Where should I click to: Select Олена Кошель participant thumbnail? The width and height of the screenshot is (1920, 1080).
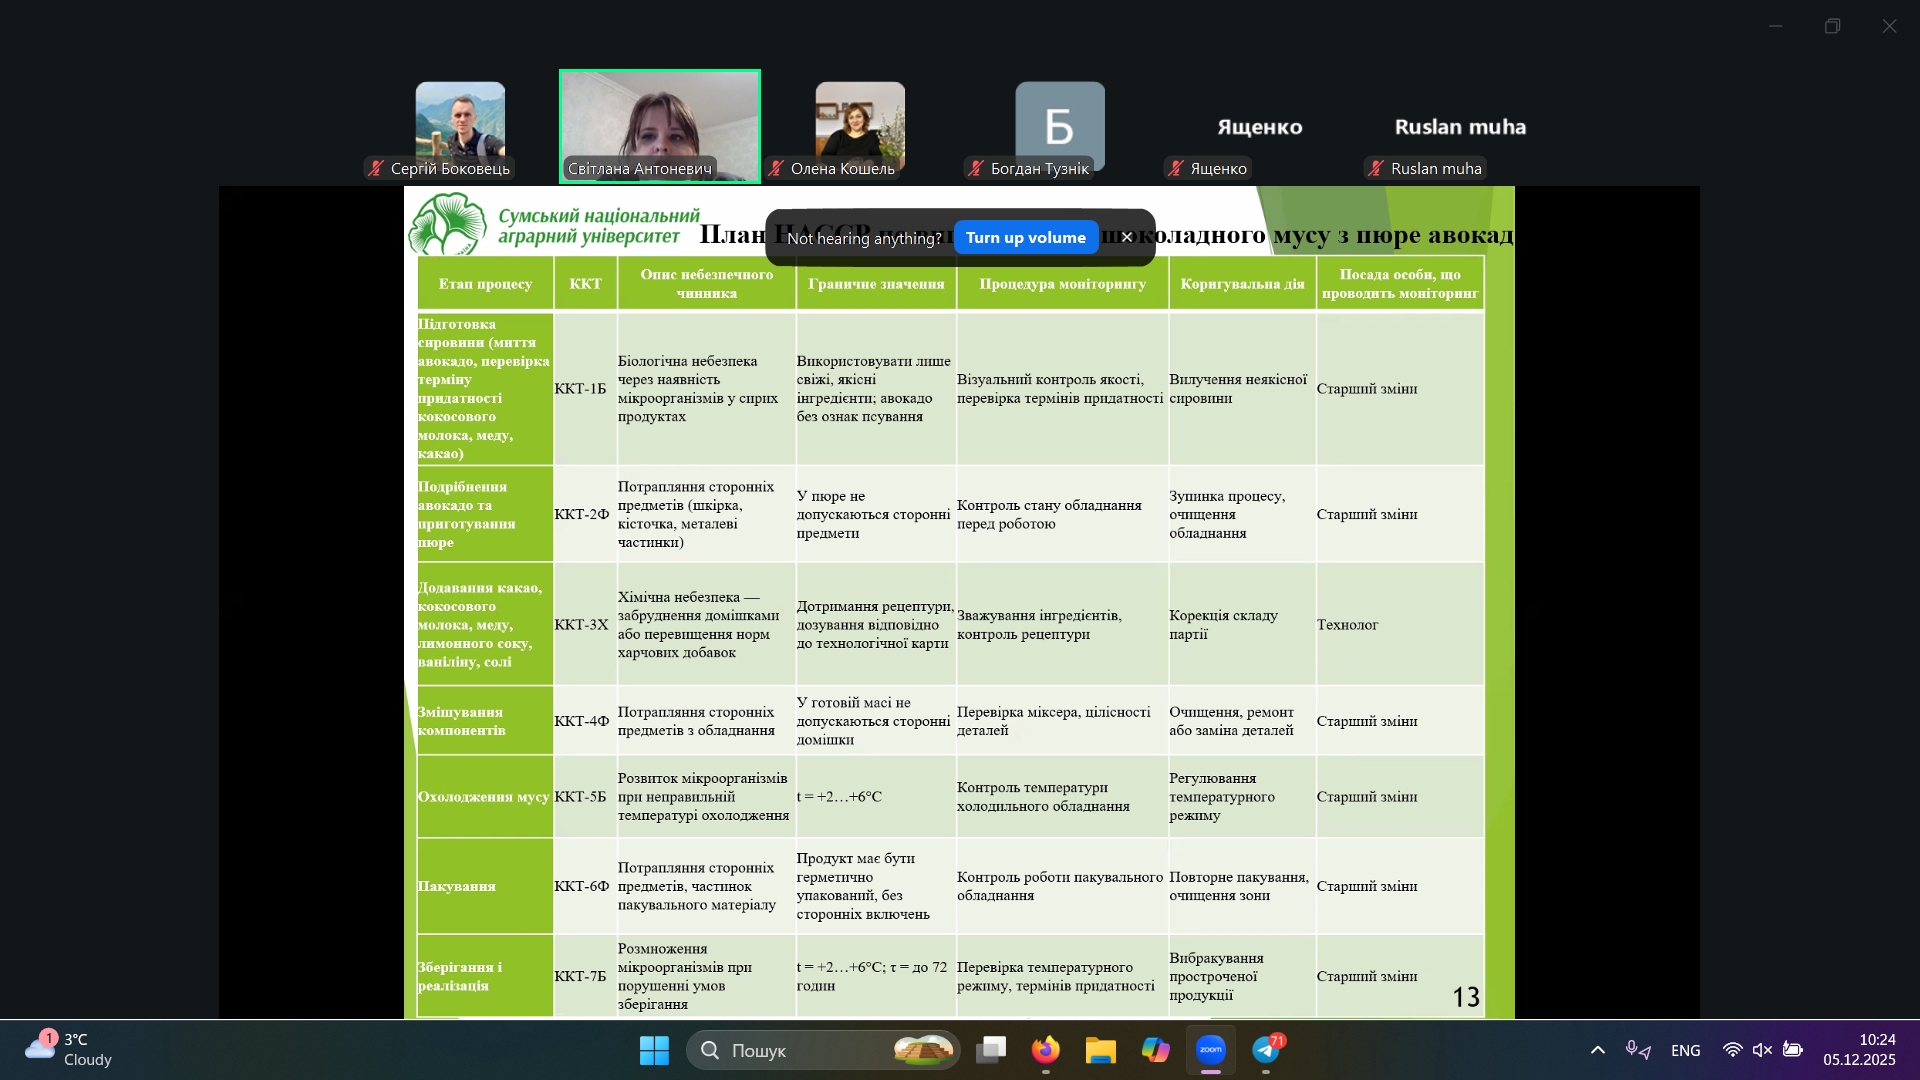(x=859, y=125)
